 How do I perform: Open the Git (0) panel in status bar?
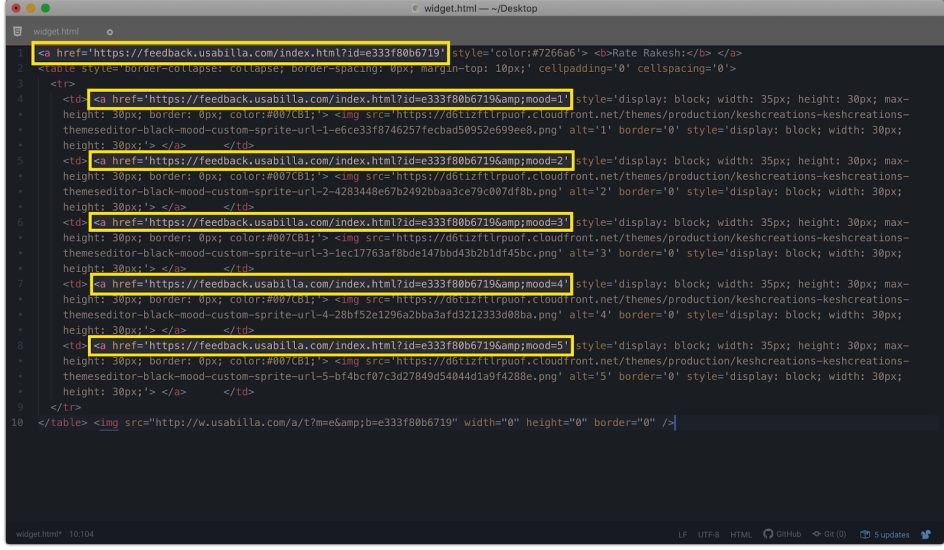pyautogui.click(x=830, y=534)
